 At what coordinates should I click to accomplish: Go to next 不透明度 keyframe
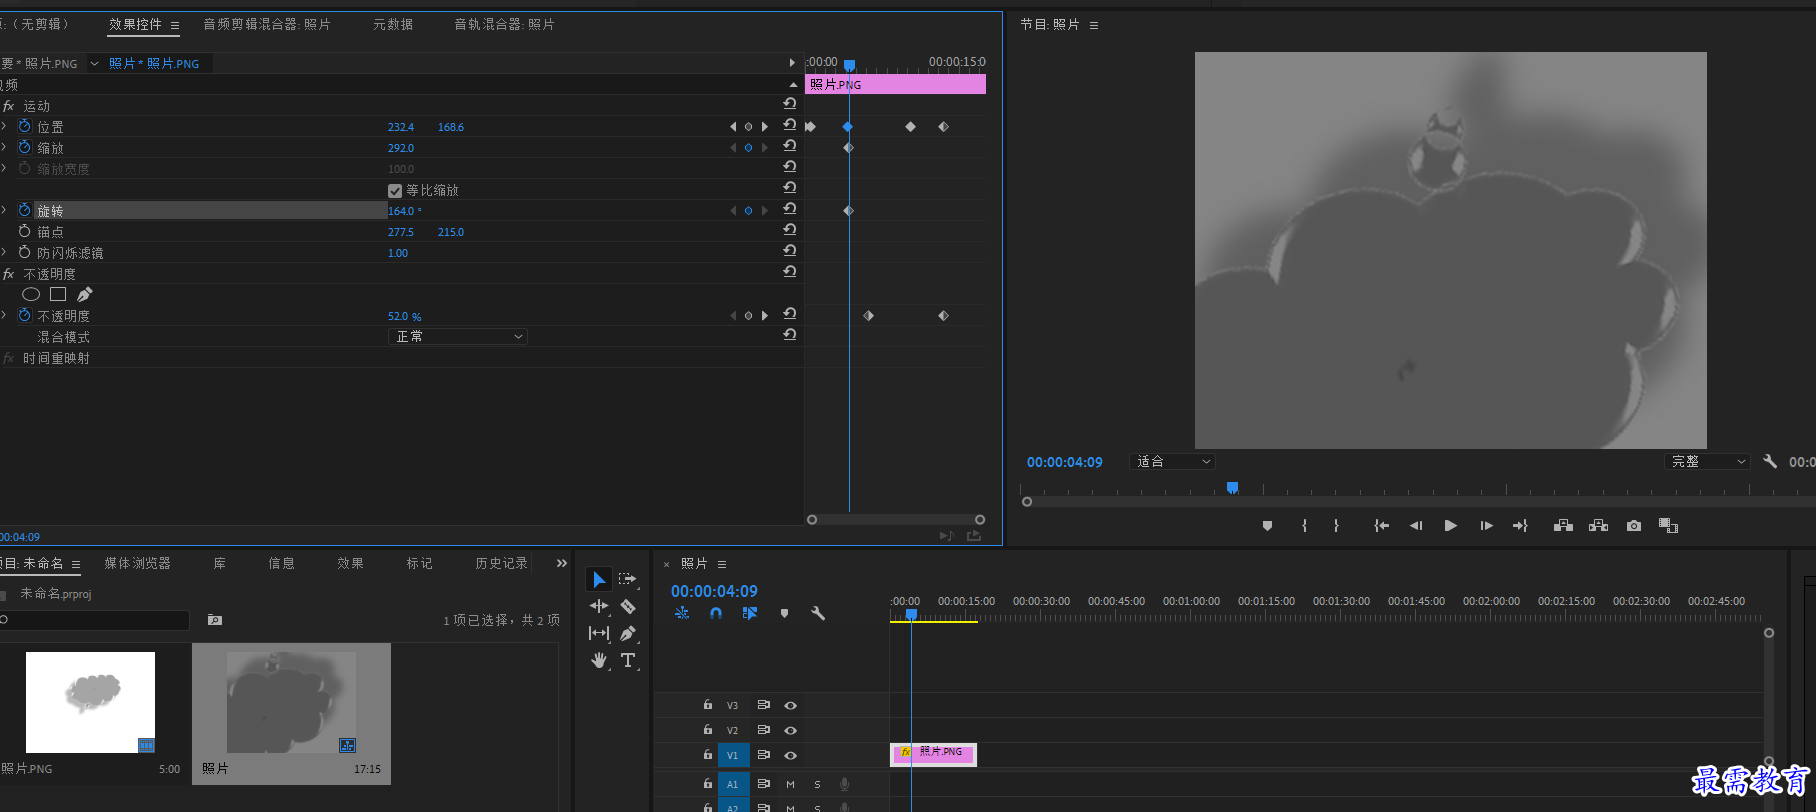pyautogui.click(x=765, y=316)
